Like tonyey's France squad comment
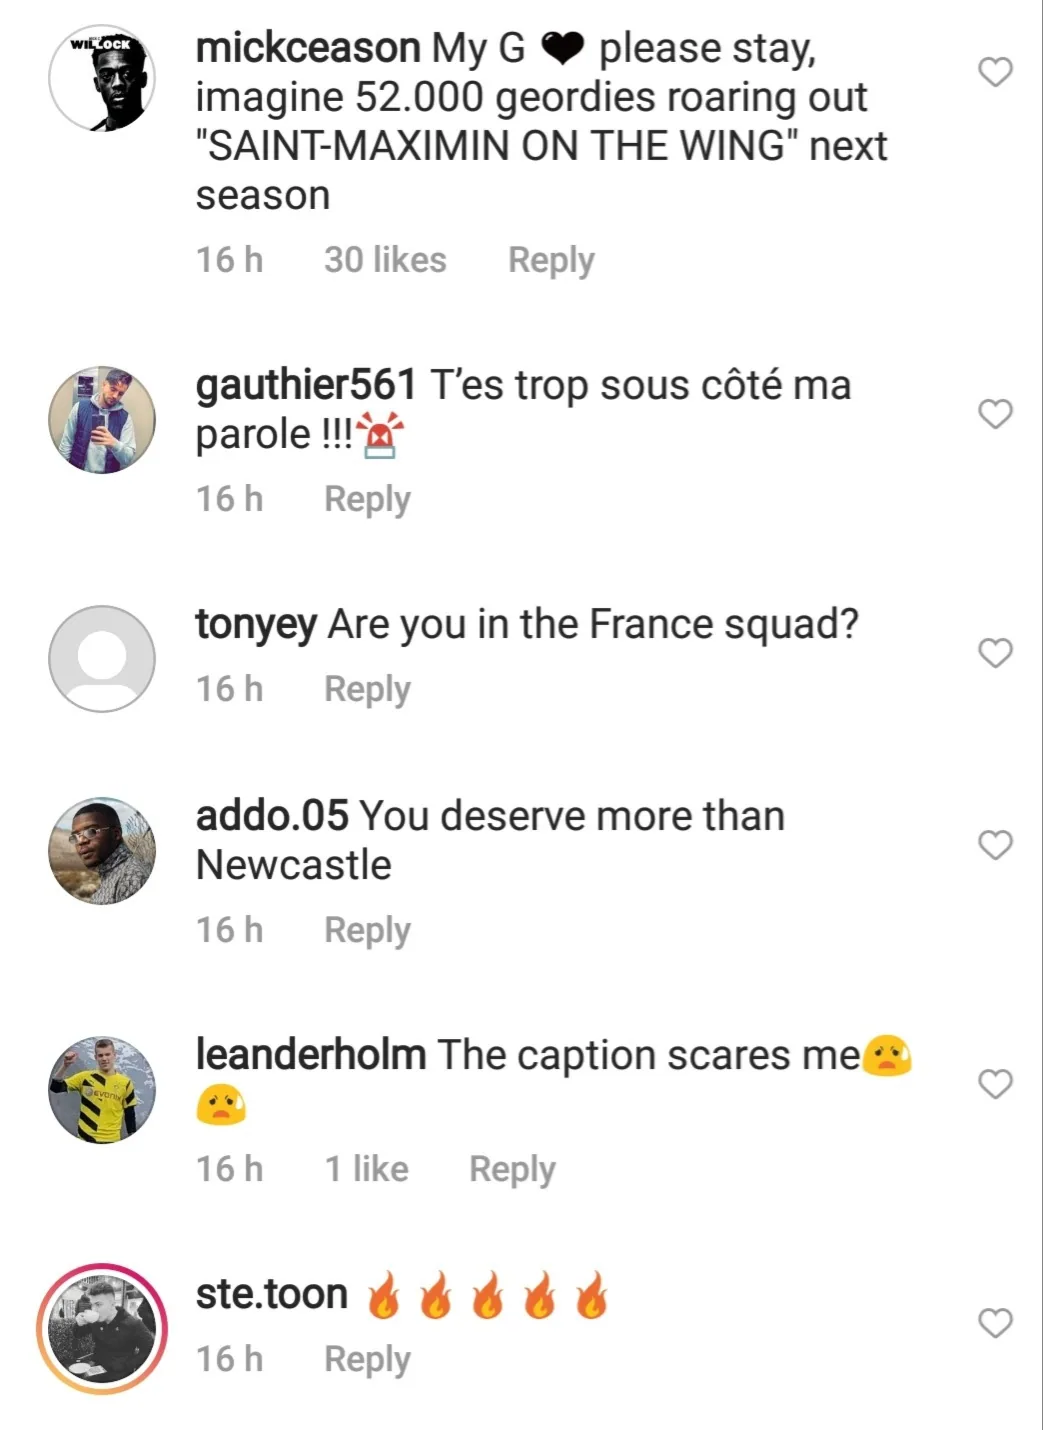This screenshot has height=1430, width=1043. click(995, 653)
